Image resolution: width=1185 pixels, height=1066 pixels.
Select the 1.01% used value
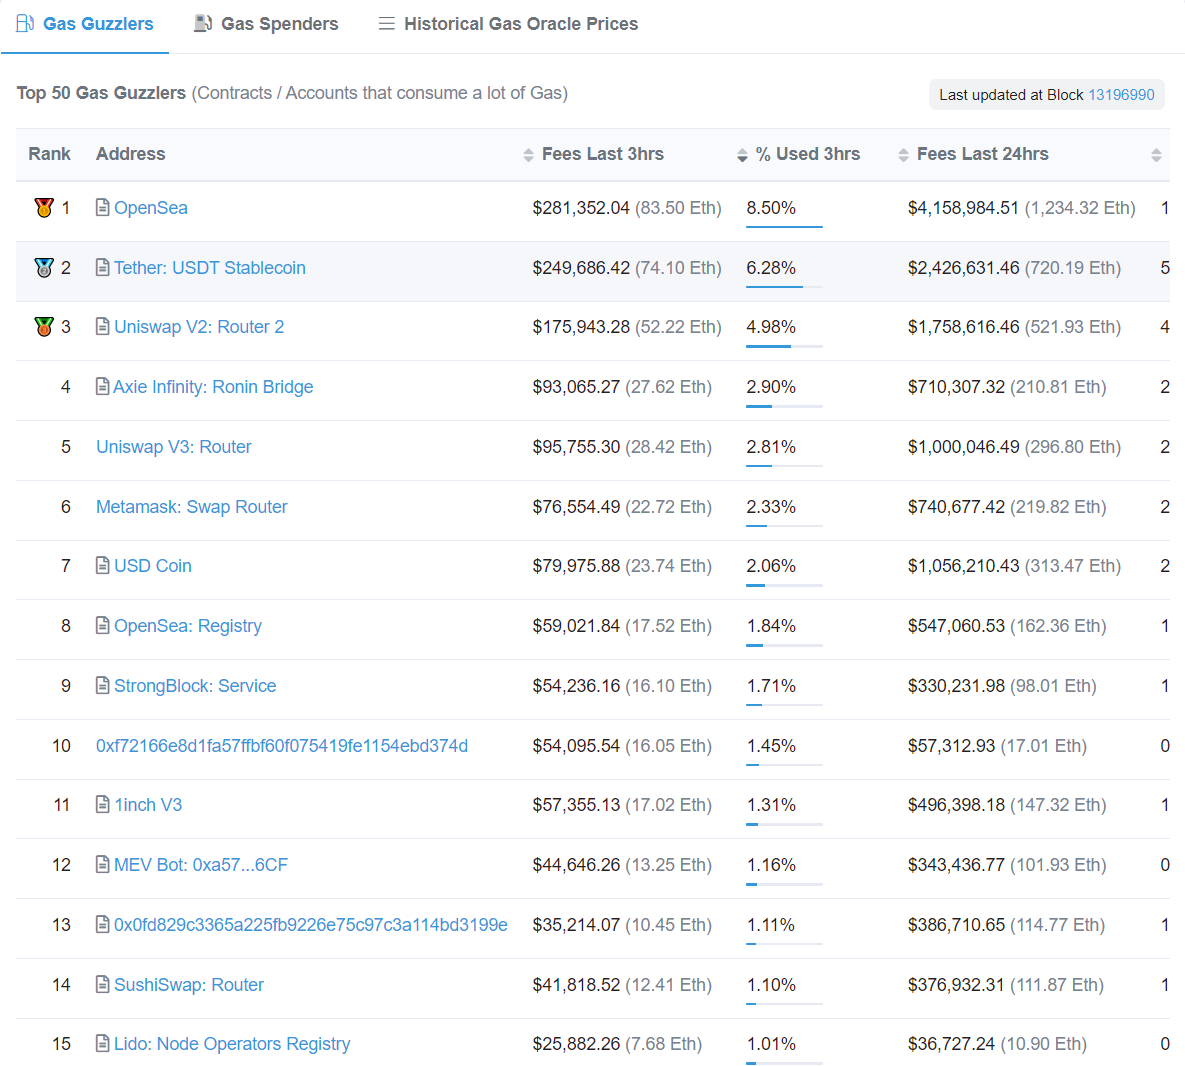pos(771,1044)
